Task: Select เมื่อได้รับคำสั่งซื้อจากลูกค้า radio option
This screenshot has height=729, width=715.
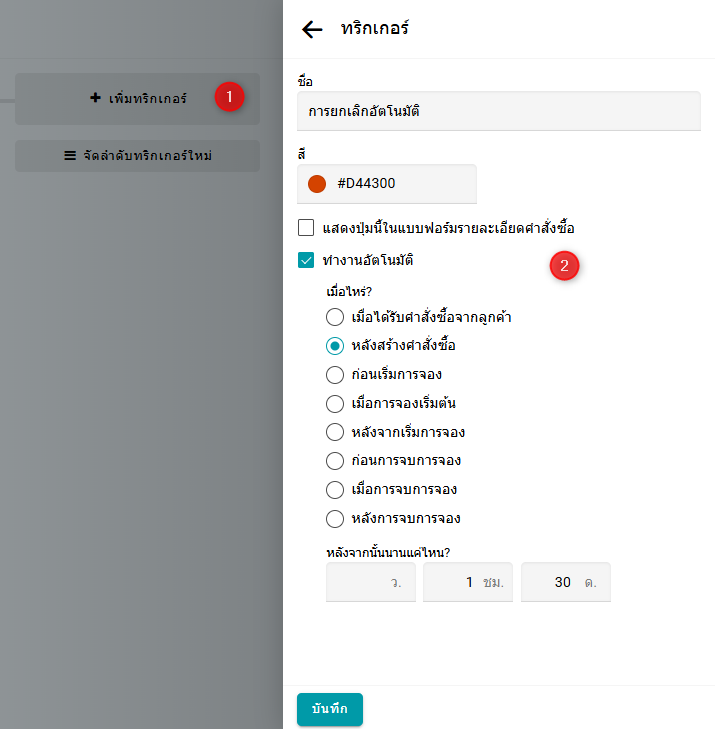Action: point(335,317)
